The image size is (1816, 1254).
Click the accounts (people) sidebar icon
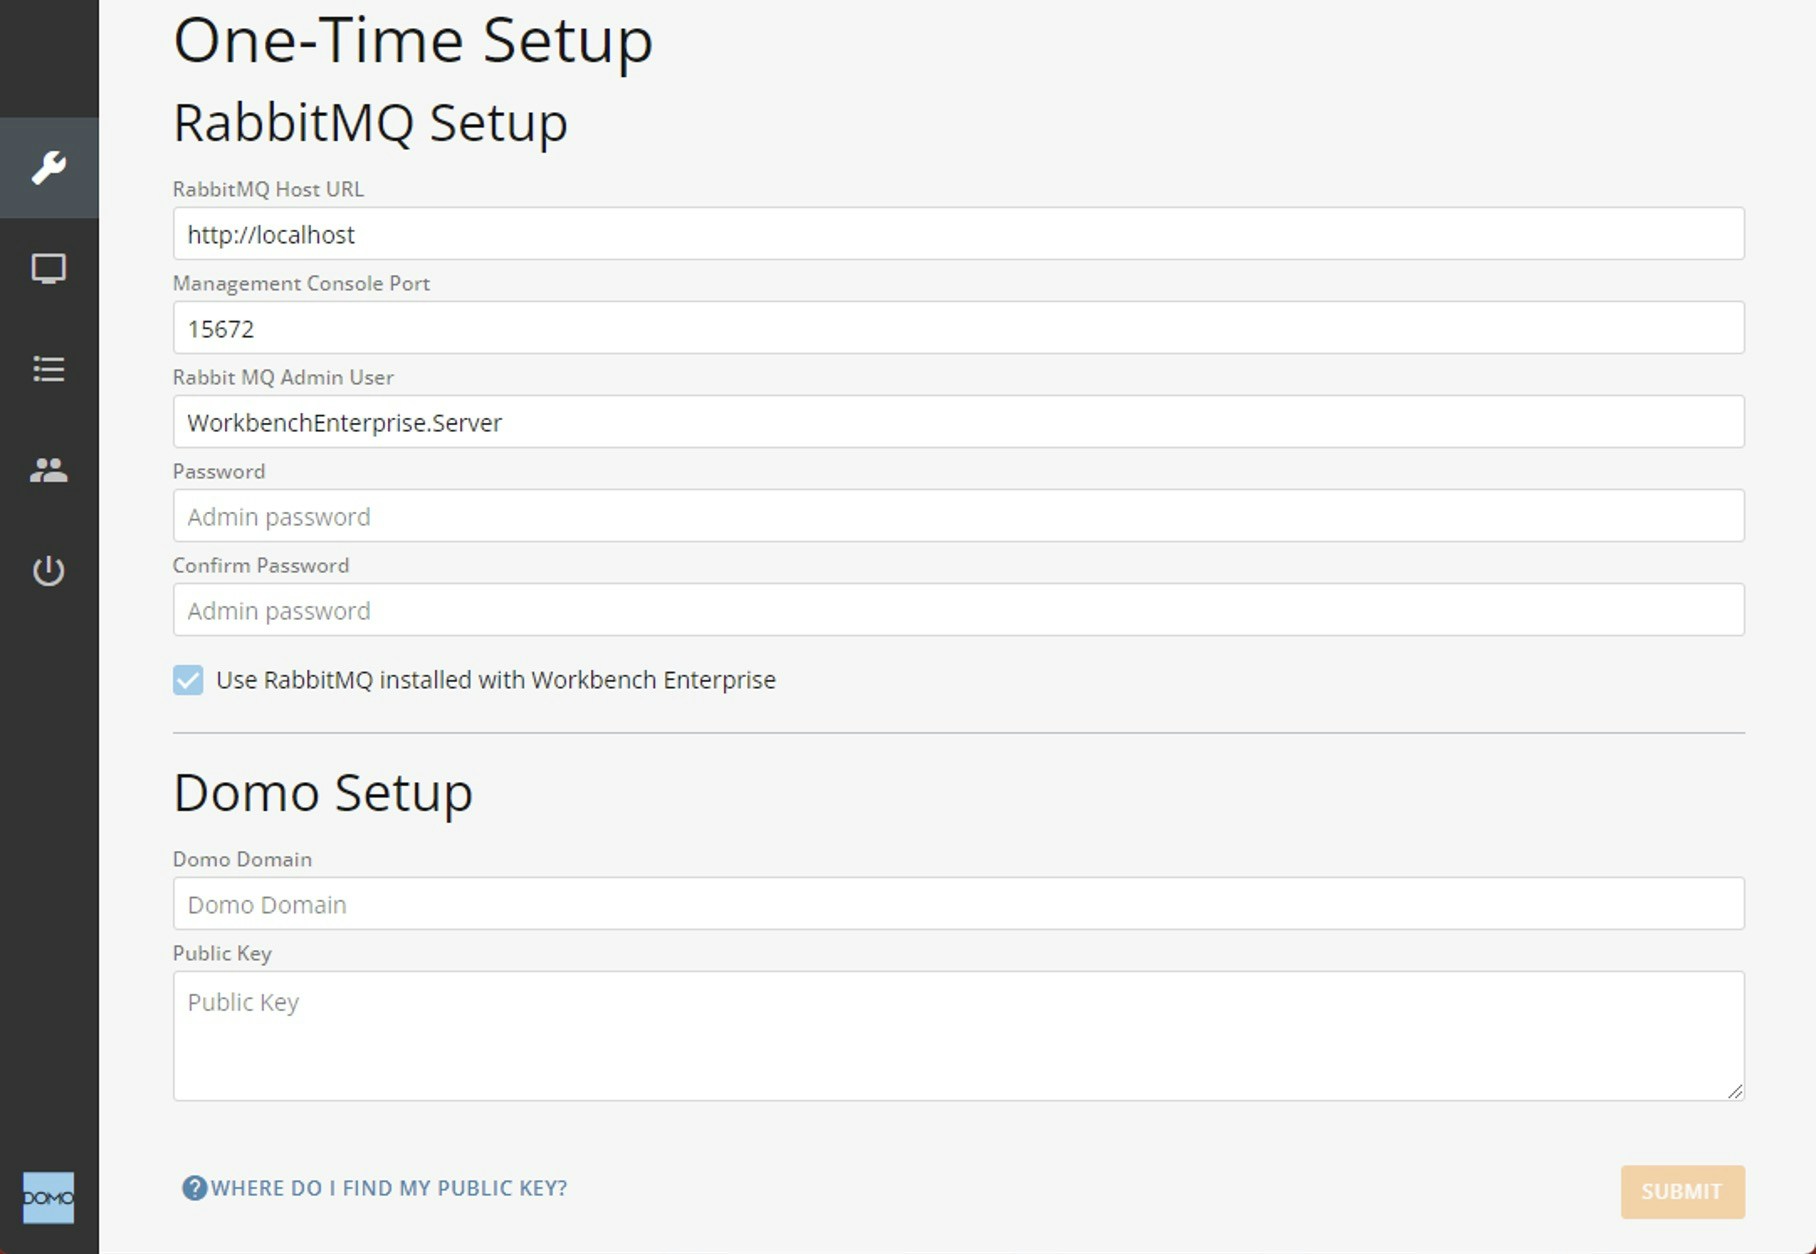tap(48, 471)
